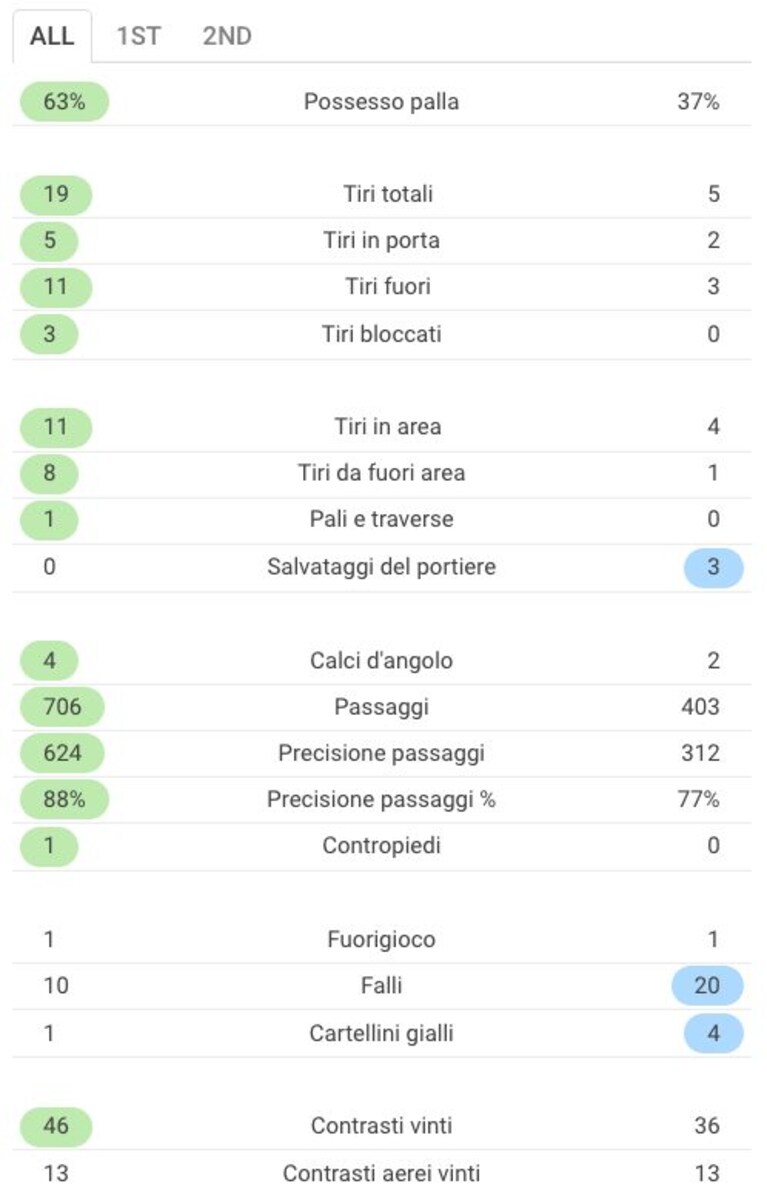Switch to the 2ND half tab
Viewport: 767px width, 1192px height.
coord(227,36)
